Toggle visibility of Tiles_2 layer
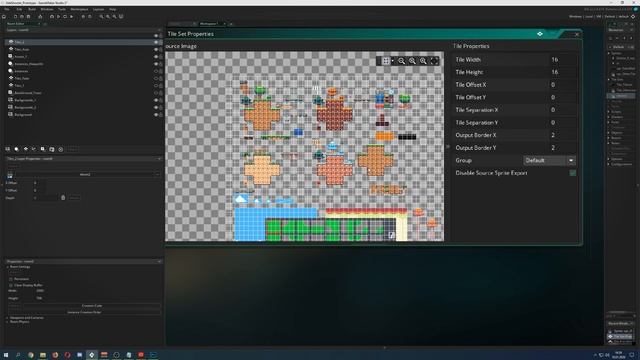Viewport: 640px width, 360px height. point(156,42)
